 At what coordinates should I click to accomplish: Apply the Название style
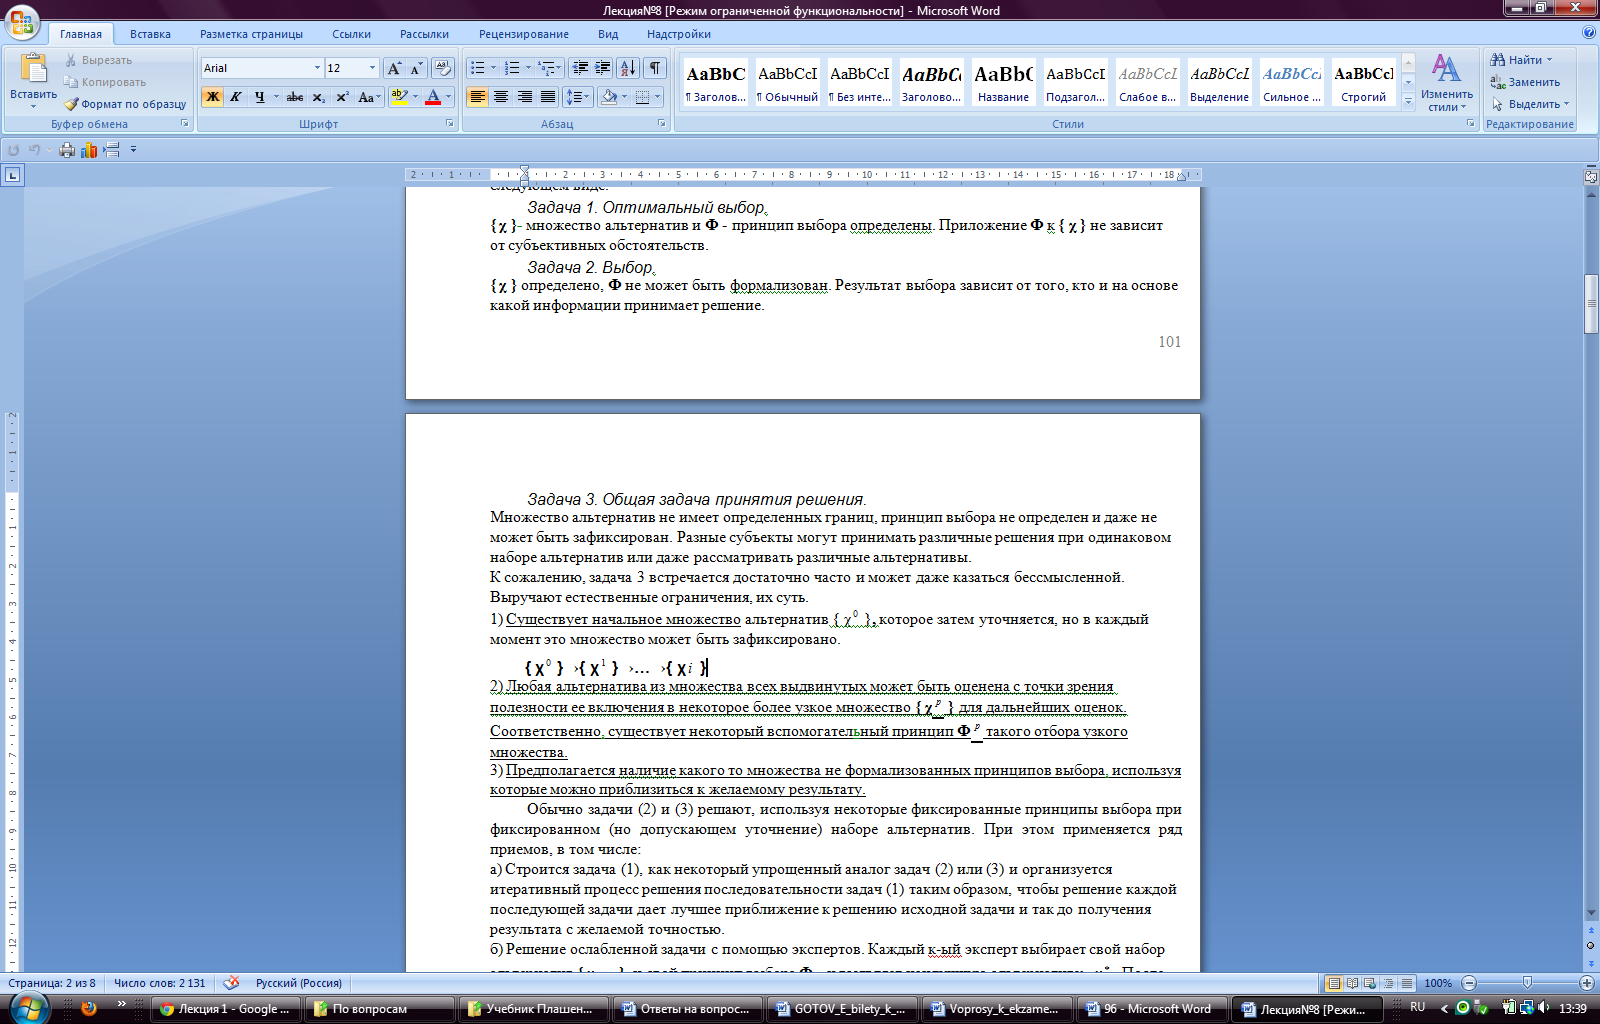1003,82
